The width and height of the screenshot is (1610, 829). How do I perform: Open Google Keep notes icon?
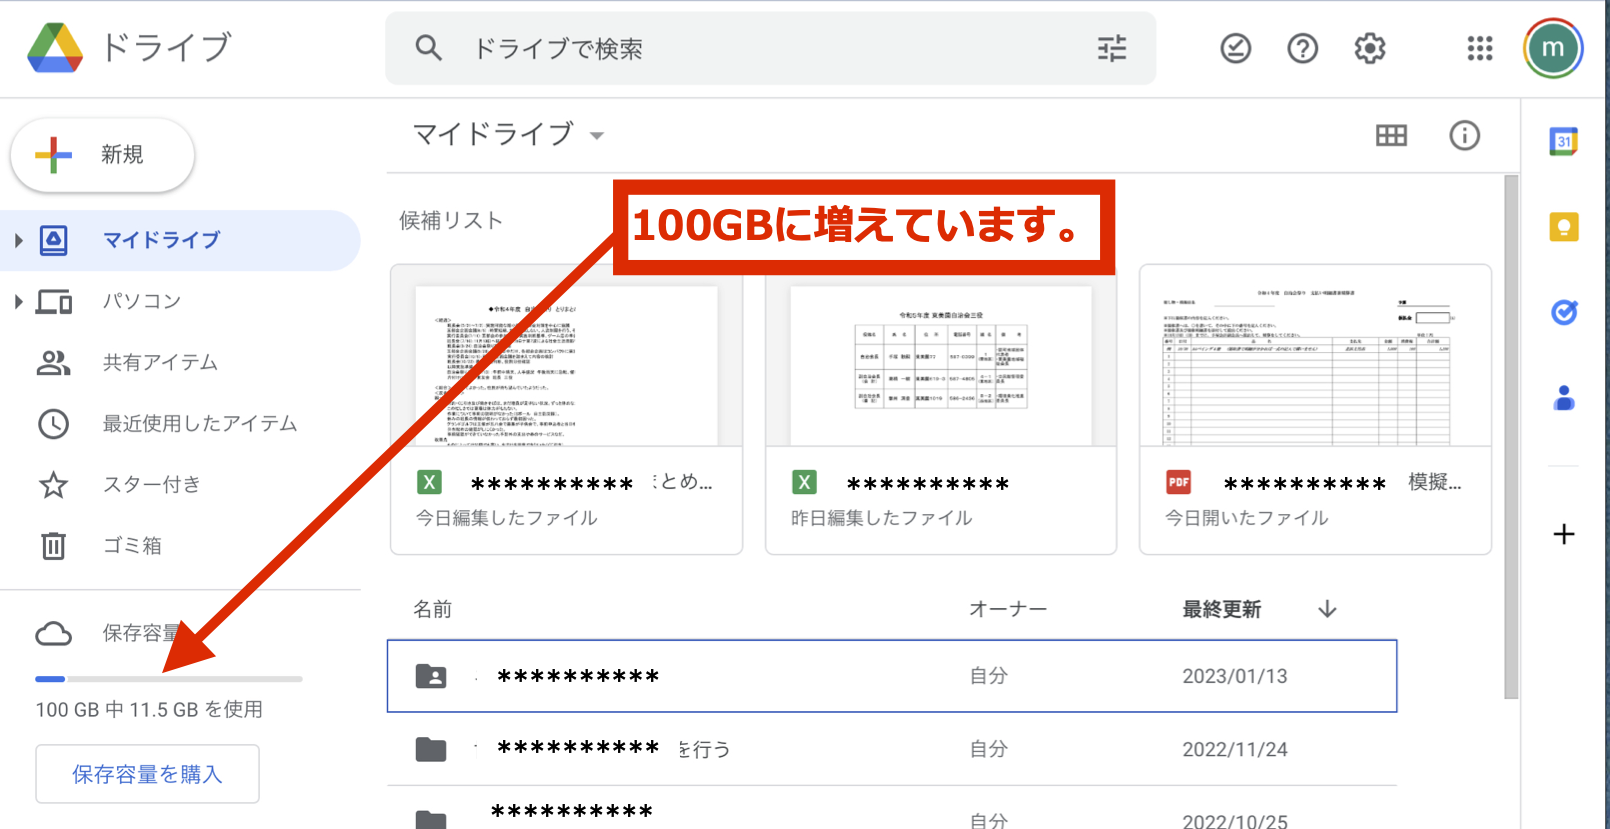[1563, 227]
